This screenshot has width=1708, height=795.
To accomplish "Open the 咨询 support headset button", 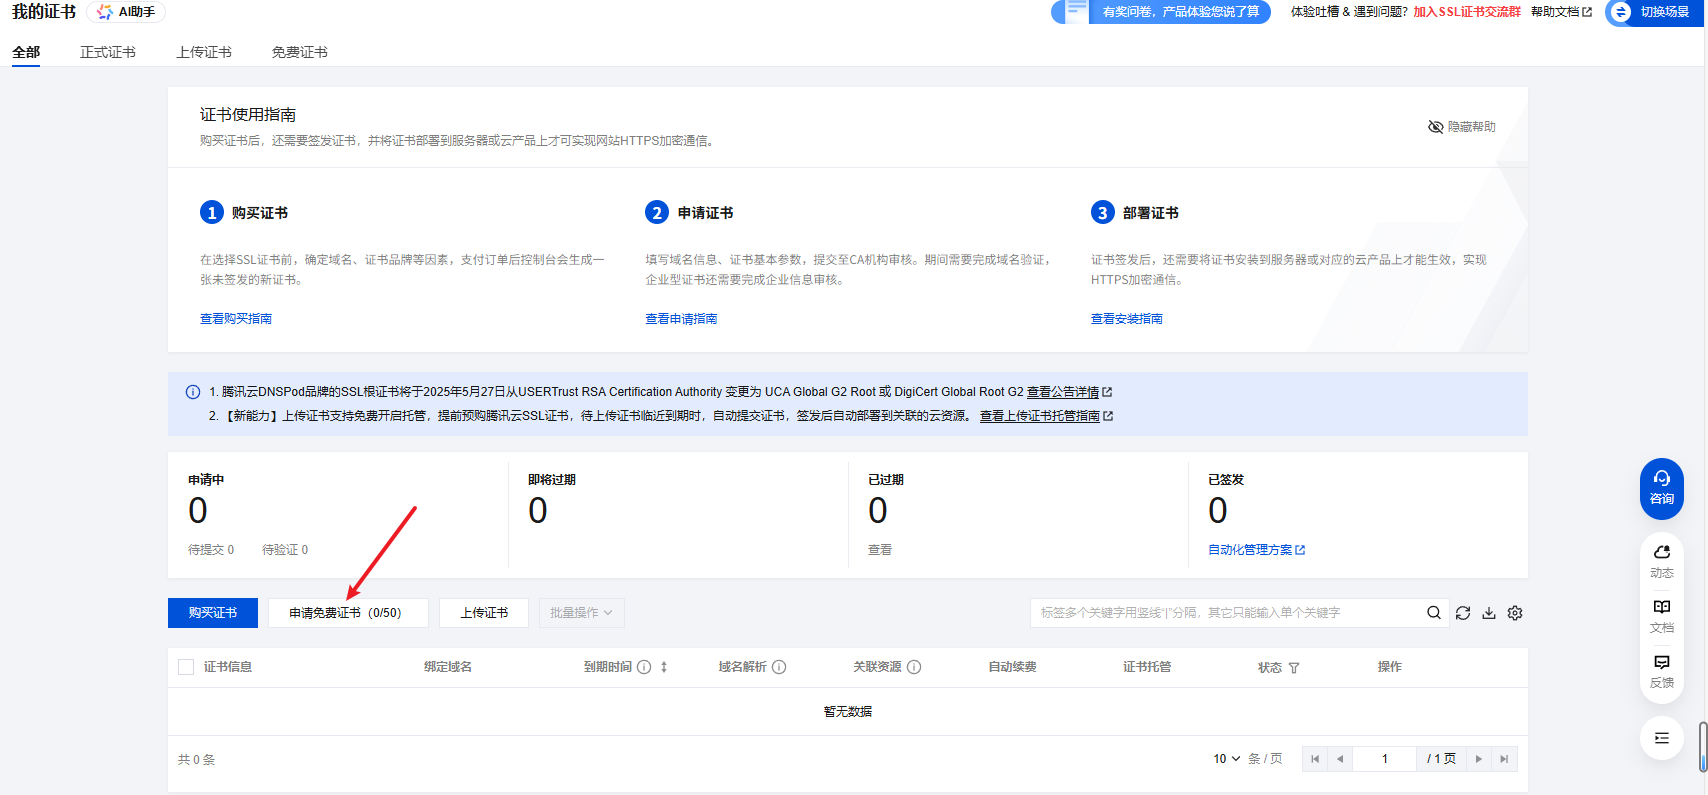I will point(1661,488).
